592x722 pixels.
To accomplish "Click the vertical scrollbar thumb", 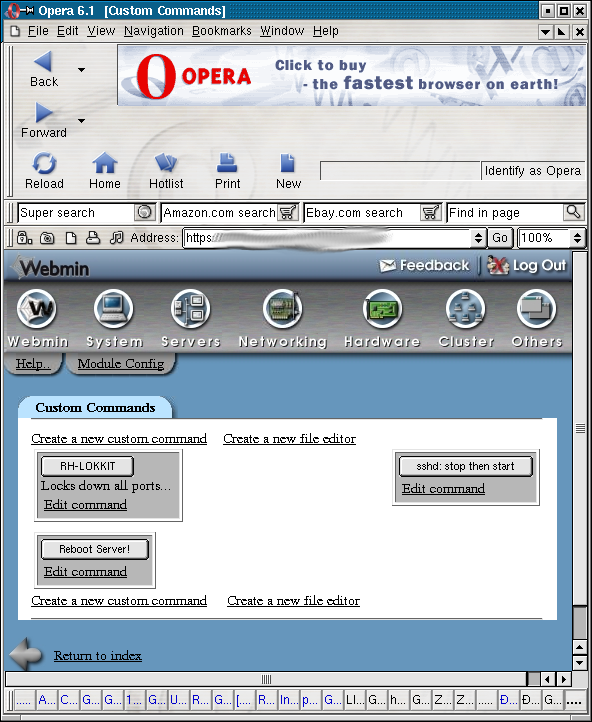I will tap(580, 428).
